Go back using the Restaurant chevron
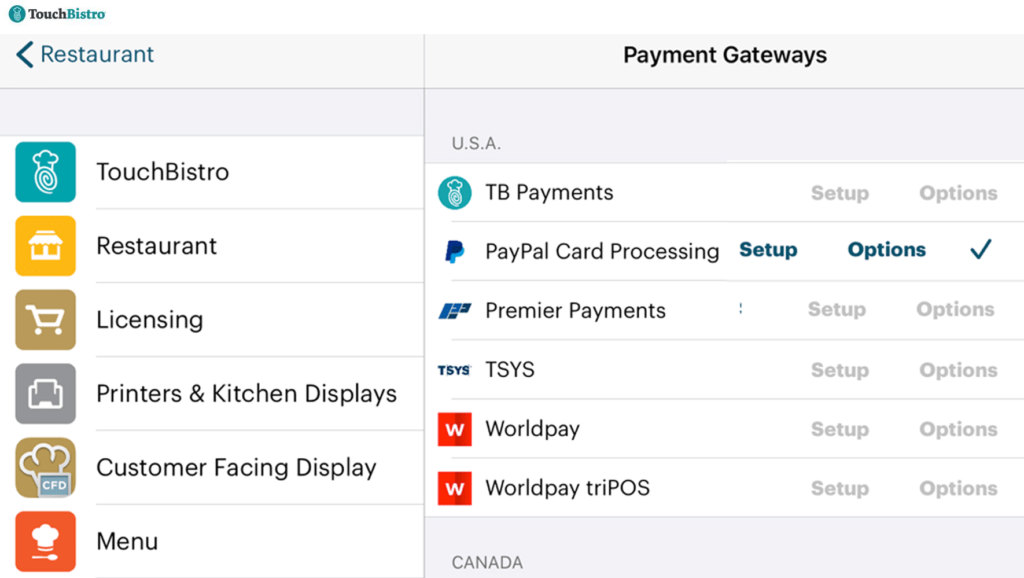The width and height of the screenshot is (1024, 578). pos(25,55)
